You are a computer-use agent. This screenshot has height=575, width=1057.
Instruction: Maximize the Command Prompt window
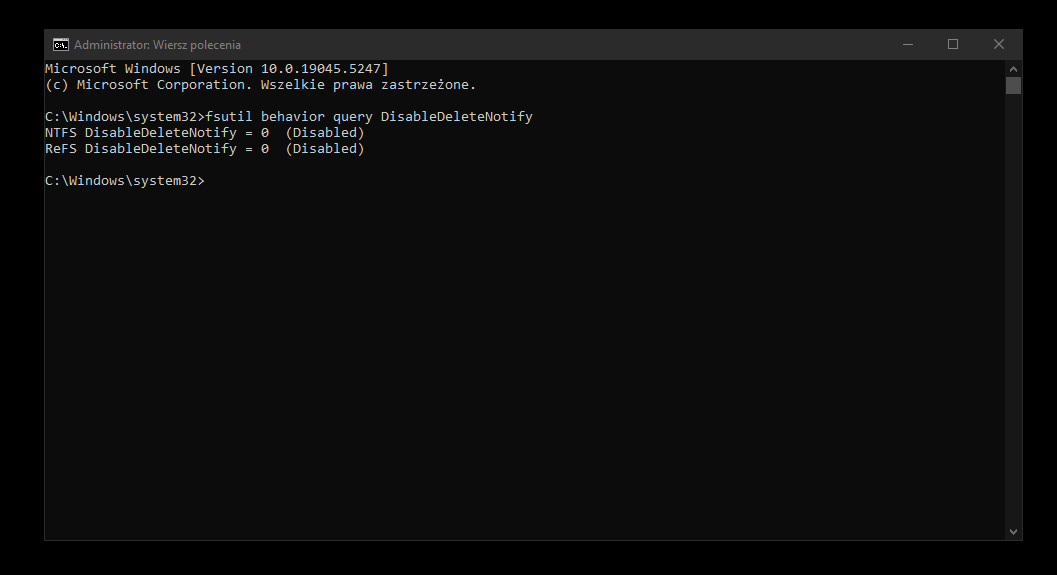pos(953,44)
